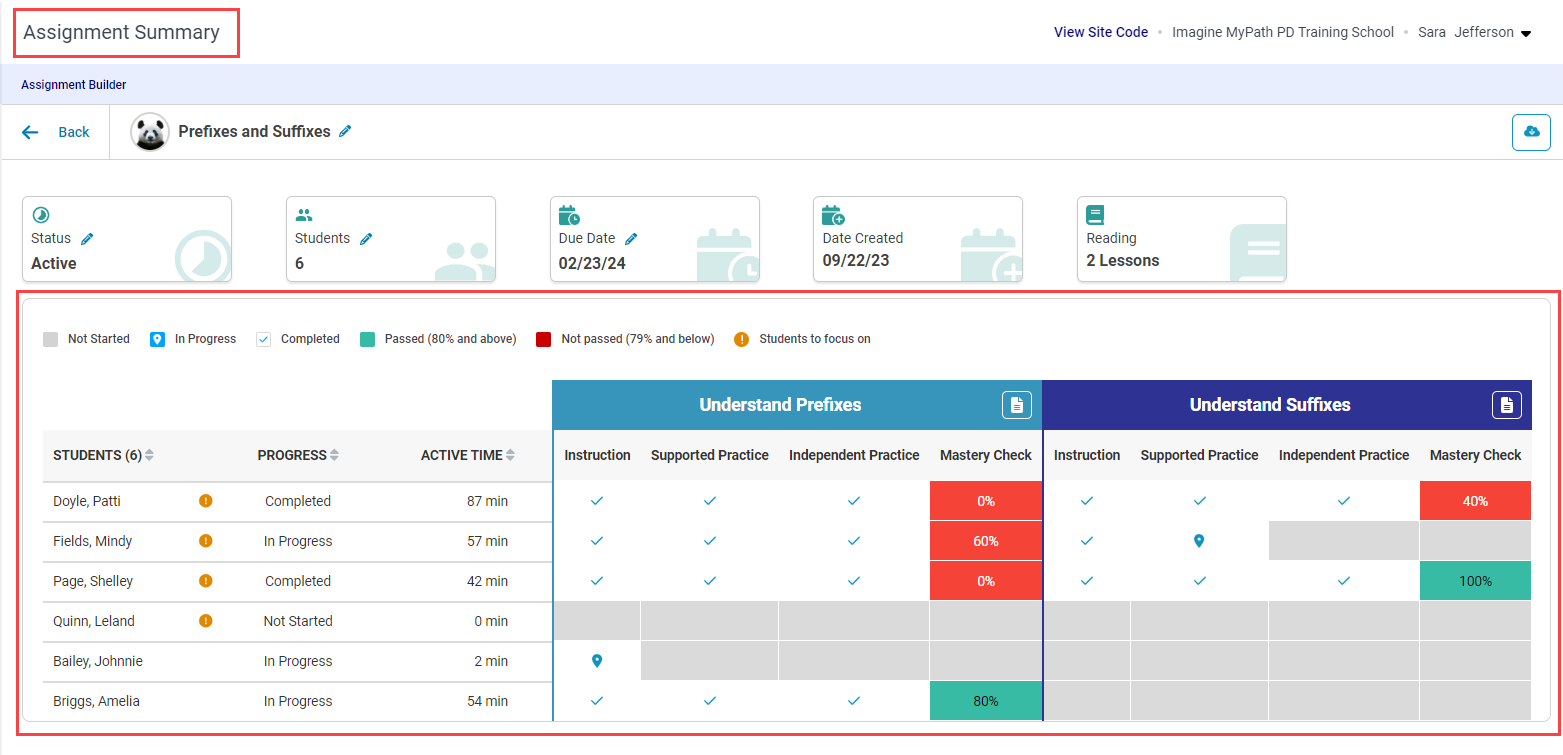Open the View Site Code link
Screen dimensions: 1563x755
pos(1100,32)
